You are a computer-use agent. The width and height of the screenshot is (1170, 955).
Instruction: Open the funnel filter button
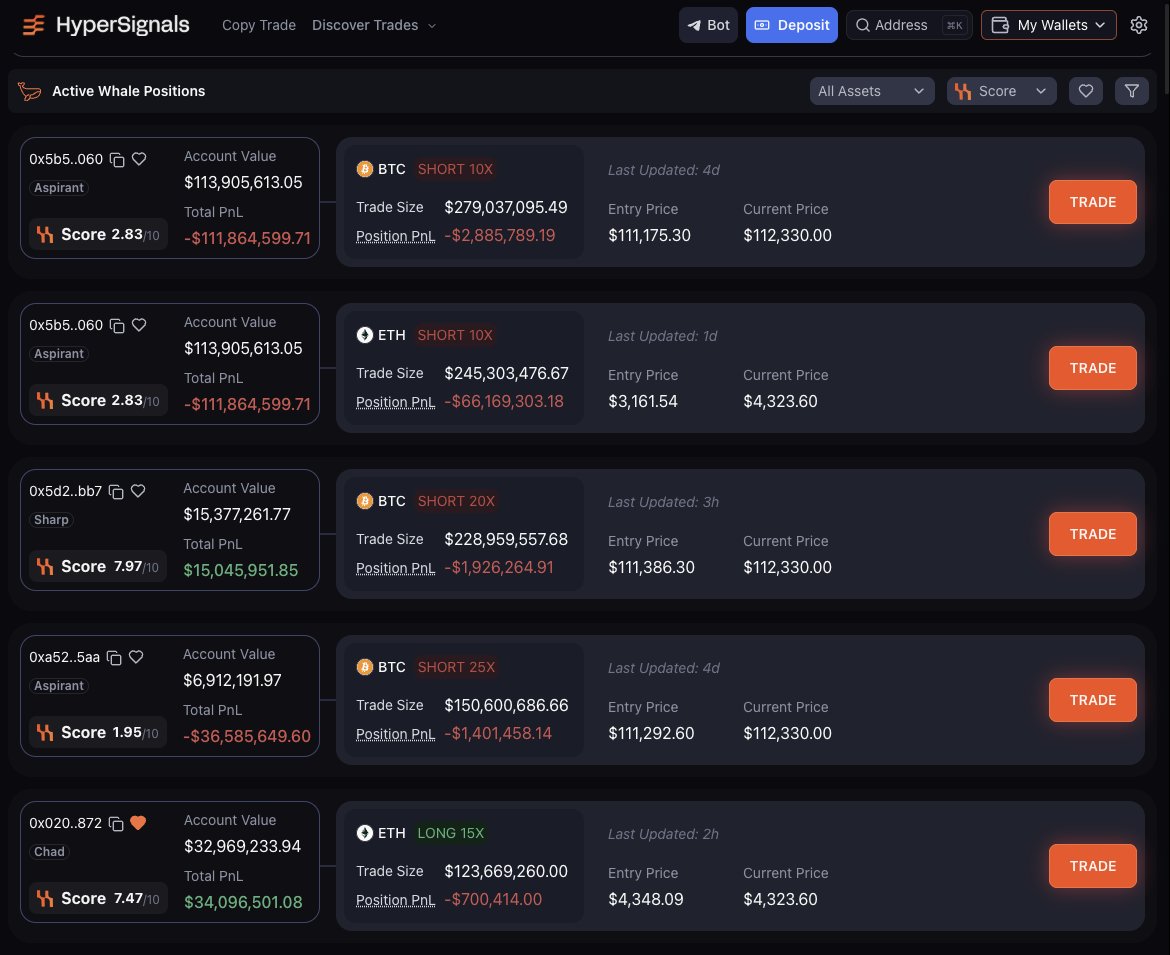point(1132,91)
